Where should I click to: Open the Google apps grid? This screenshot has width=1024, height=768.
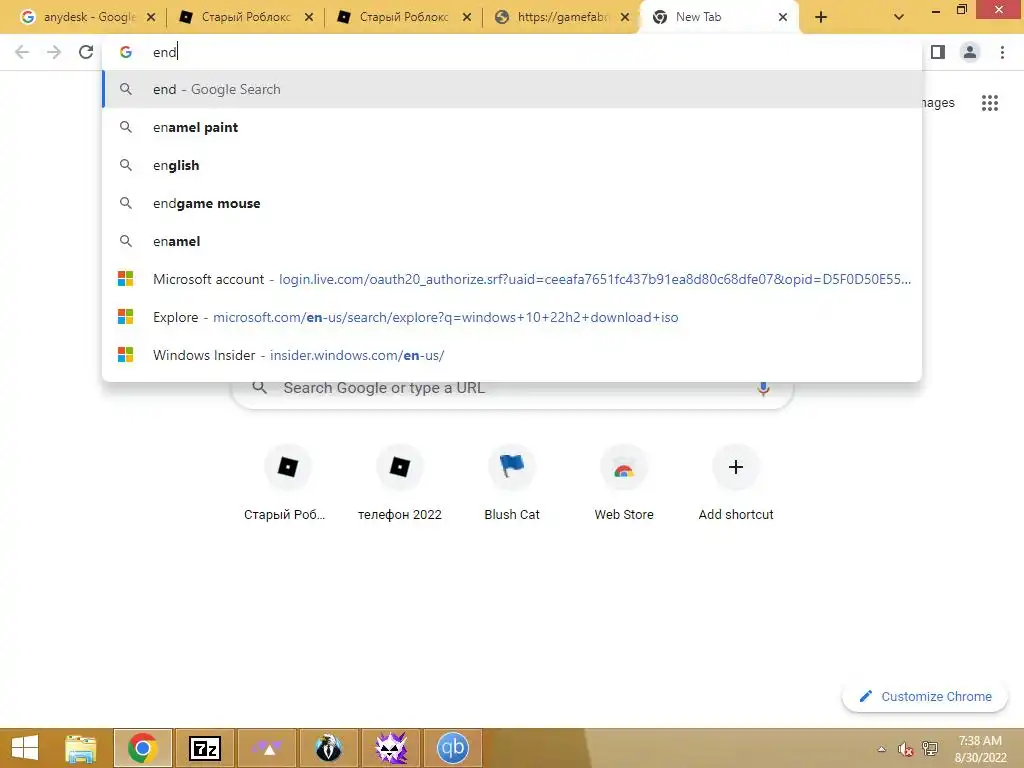tap(989, 103)
